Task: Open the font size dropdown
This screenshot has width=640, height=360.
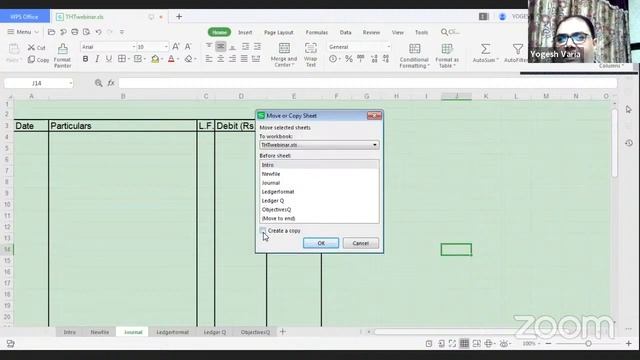Action: tap(166, 47)
